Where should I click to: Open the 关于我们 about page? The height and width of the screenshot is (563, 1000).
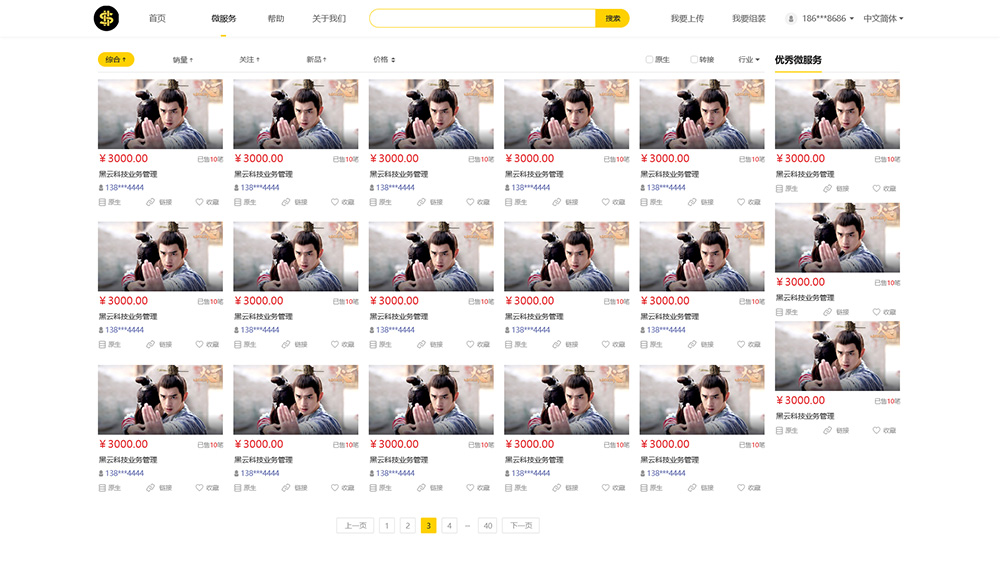click(329, 18)
